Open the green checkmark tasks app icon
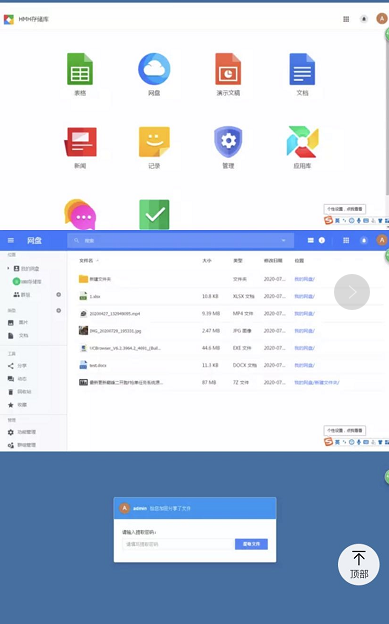 [154, 214]
